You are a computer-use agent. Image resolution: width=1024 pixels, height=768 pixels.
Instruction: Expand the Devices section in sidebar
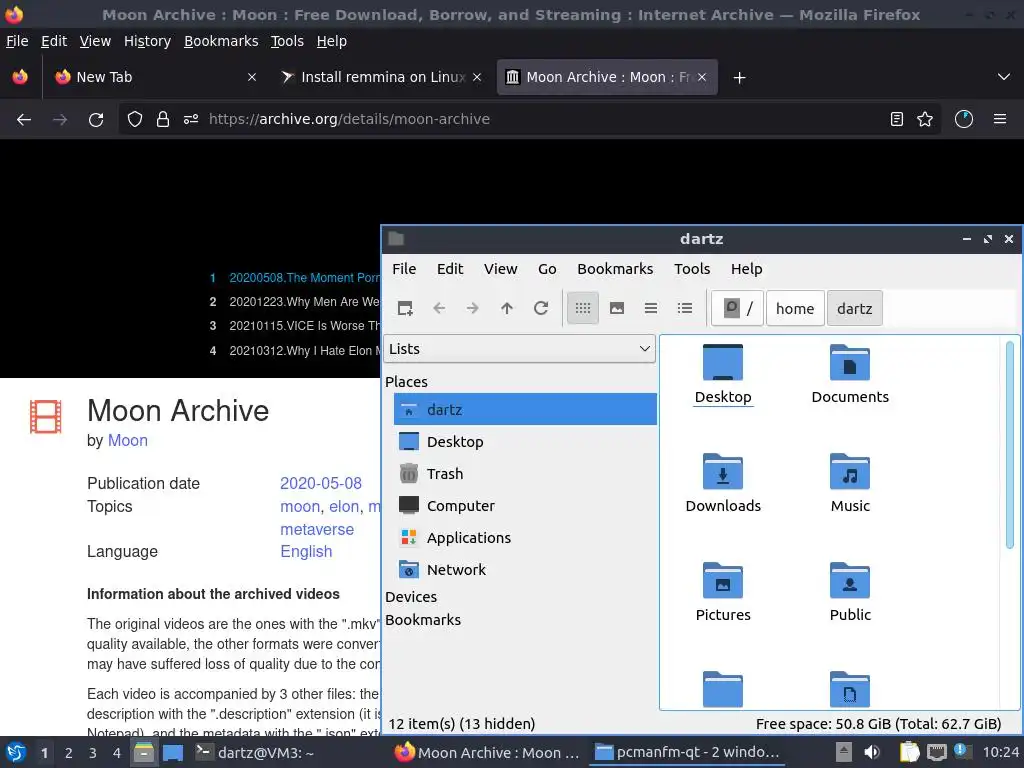coord(411,597)
